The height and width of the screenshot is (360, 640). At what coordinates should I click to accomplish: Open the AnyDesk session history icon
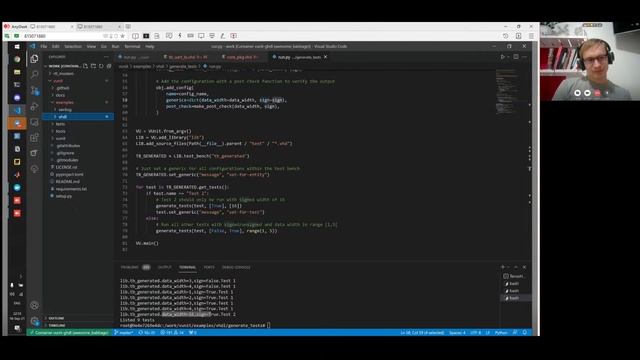click(505, 36)
